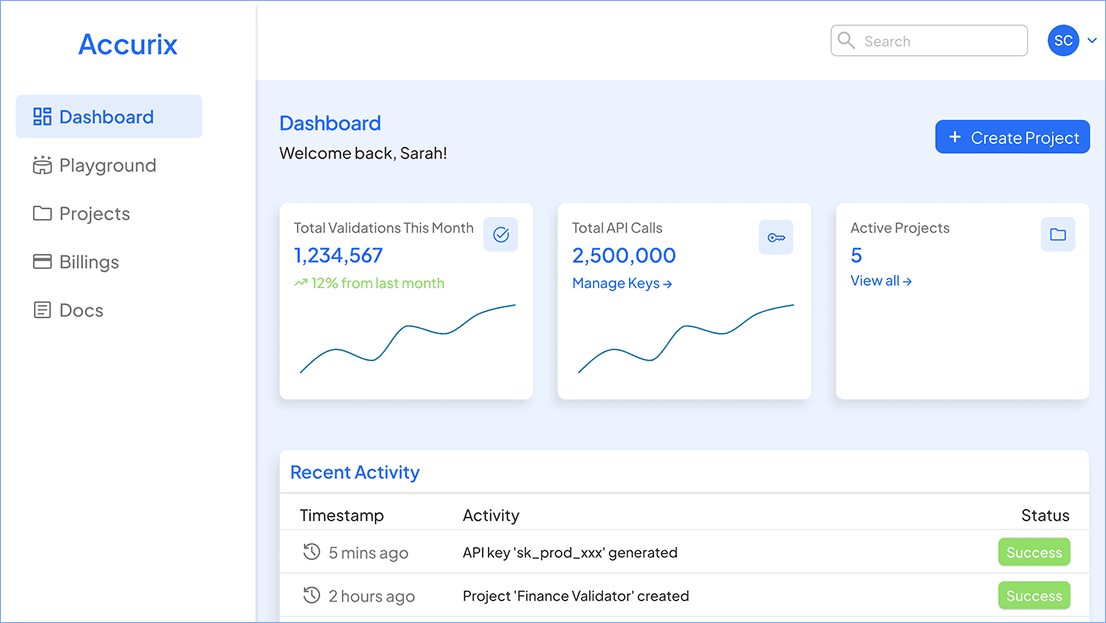Screen dimensions: 1106x623
Task: Click the key icon on Total API Calls card
Action: pos(776,237)
